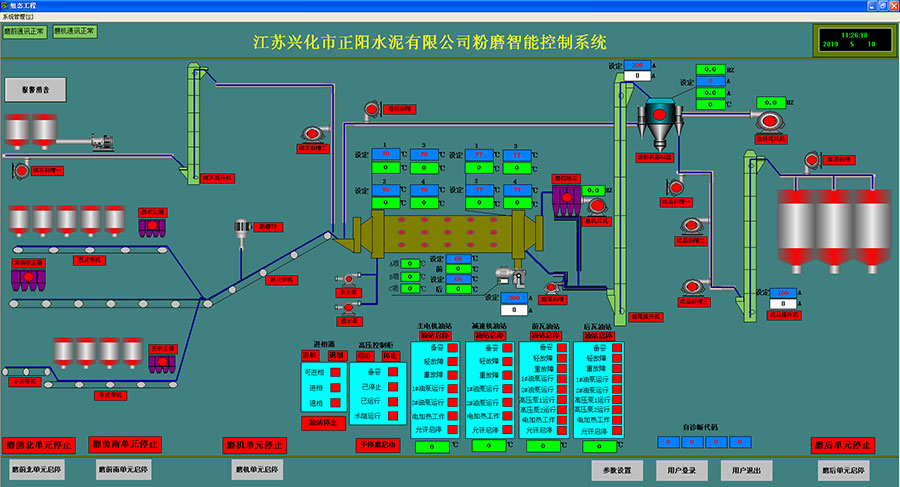Screen dimensions: 900x487
Task: Click the 西水泵 pump icon
Action: click(x=348, y=308)
